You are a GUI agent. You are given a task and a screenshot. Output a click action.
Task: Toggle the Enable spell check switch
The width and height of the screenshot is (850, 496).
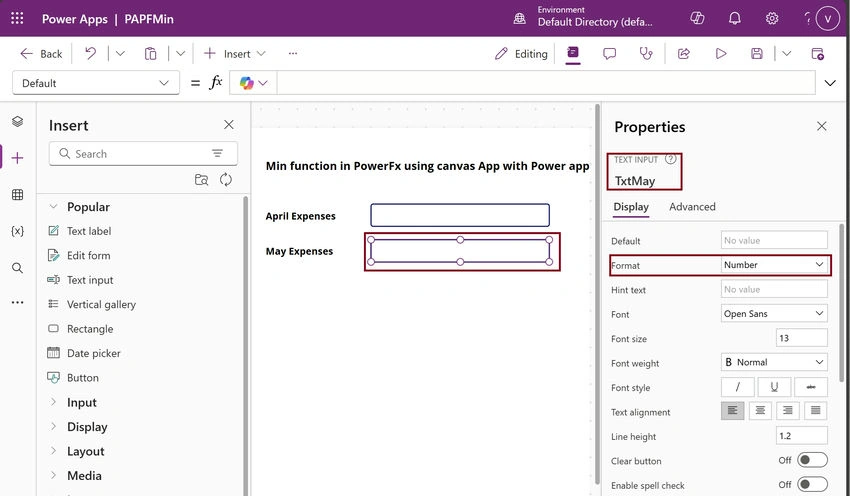coord(812,485)
